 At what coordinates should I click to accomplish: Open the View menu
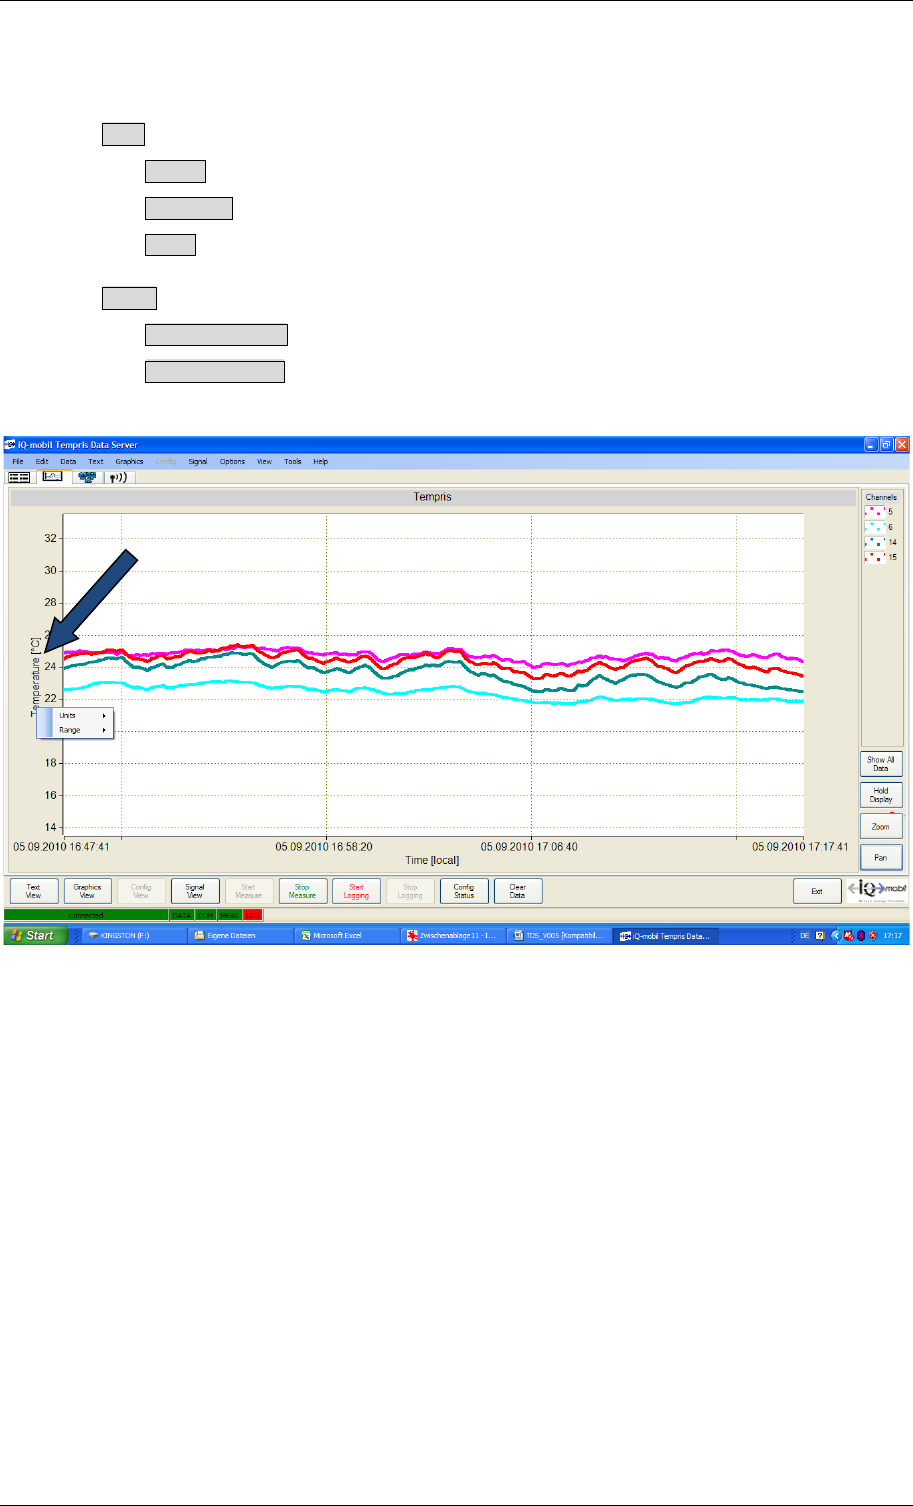tap(264, 462)
